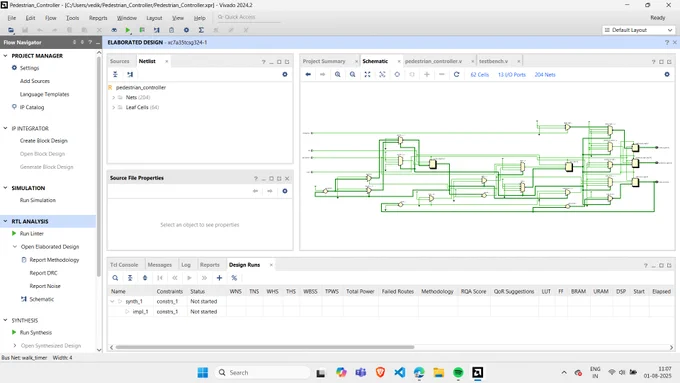Switch to testbench.v tab
The height and width of the screenshot is (383, 680).
click(x=493, y=61)
